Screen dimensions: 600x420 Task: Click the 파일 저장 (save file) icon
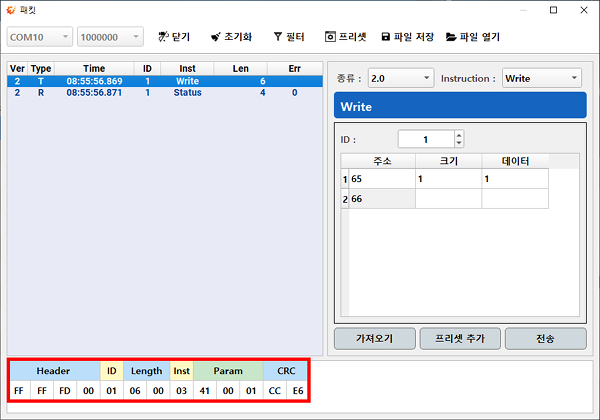pos(386,37)
